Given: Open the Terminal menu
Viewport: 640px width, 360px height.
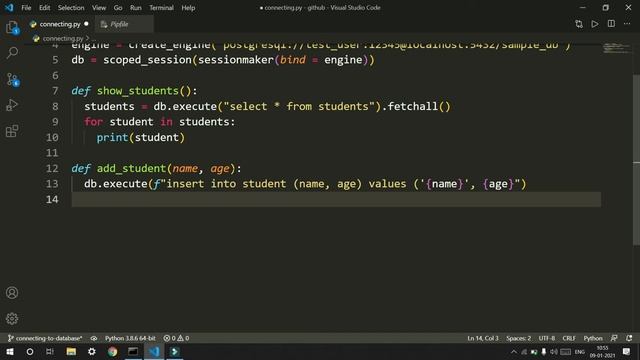Looking at the screenshot, I should pyautogui.click(x=161, y=8).
